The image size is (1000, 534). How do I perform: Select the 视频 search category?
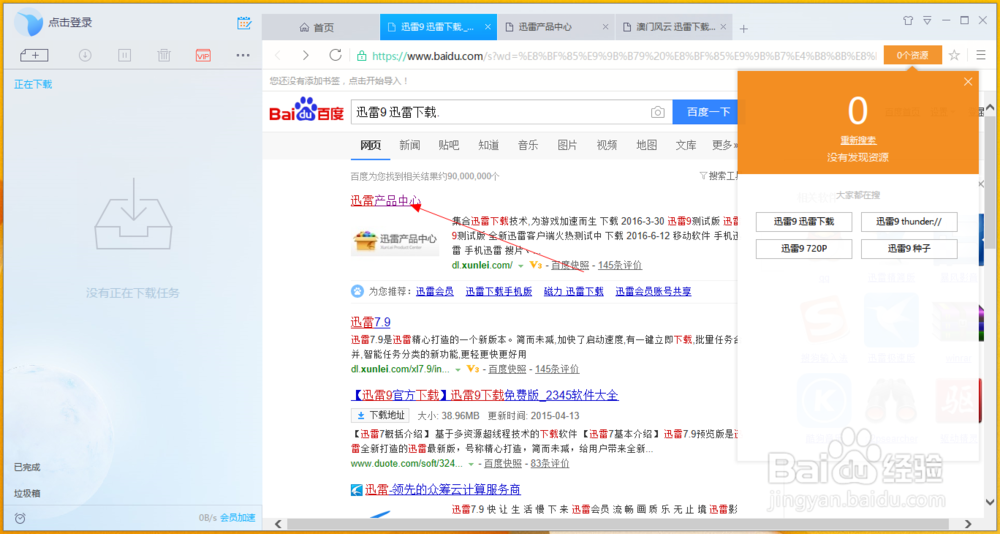coord(607,145)
